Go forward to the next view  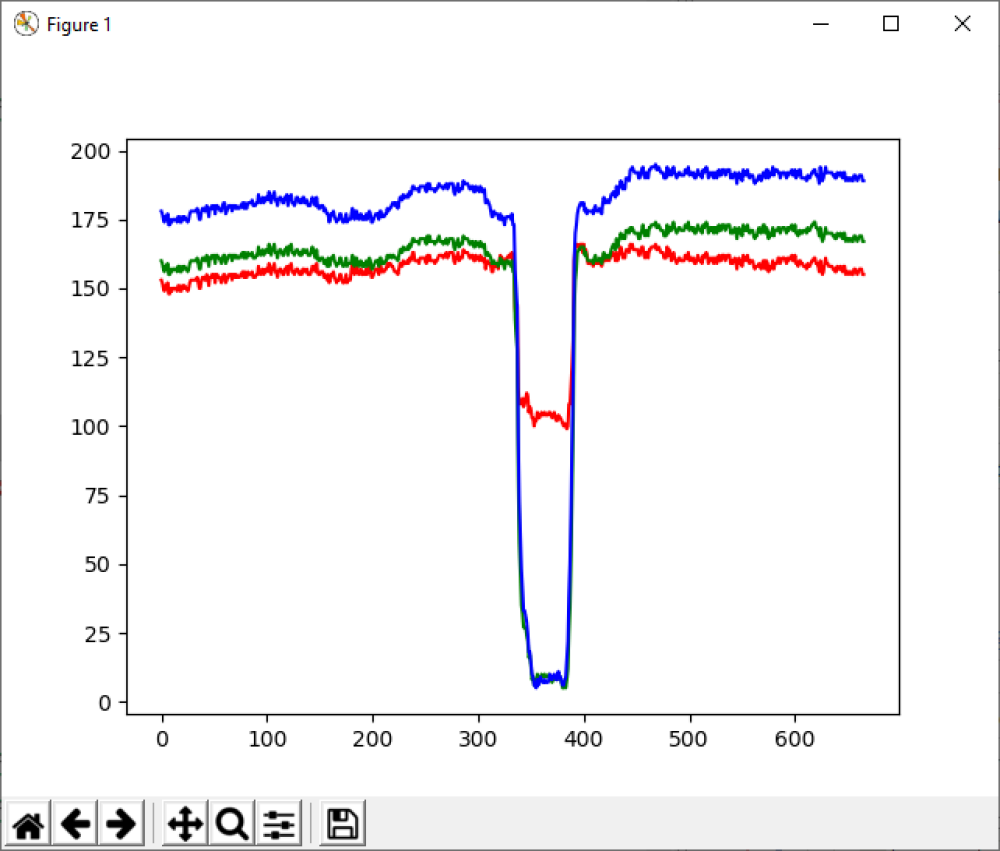[121, 824]
